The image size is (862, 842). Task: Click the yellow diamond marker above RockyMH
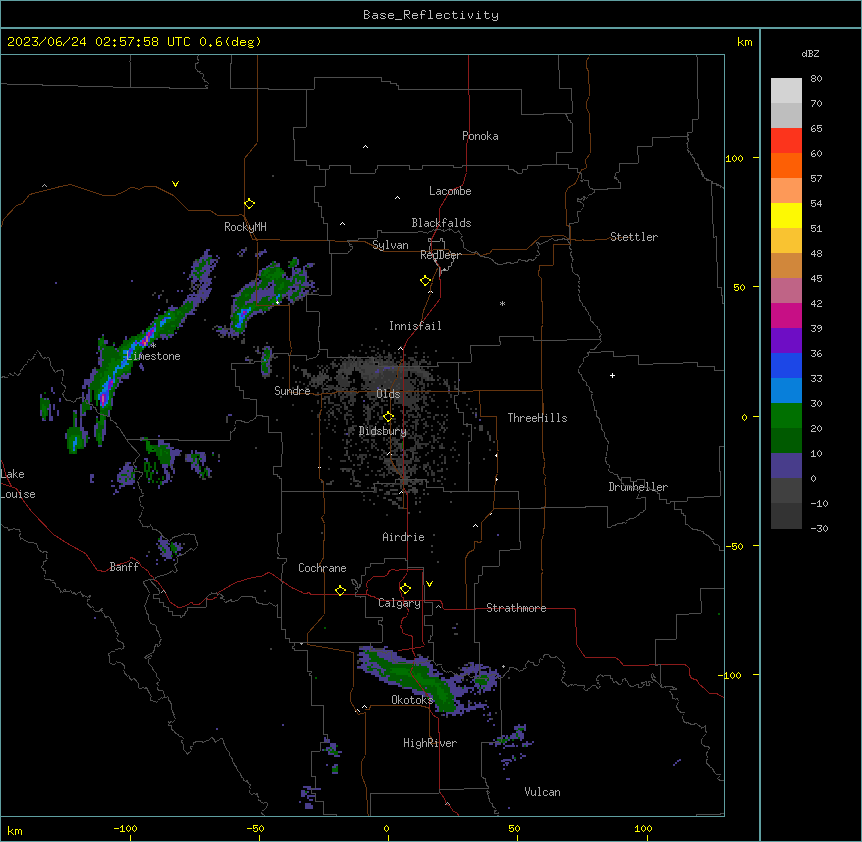coord(249,204)
